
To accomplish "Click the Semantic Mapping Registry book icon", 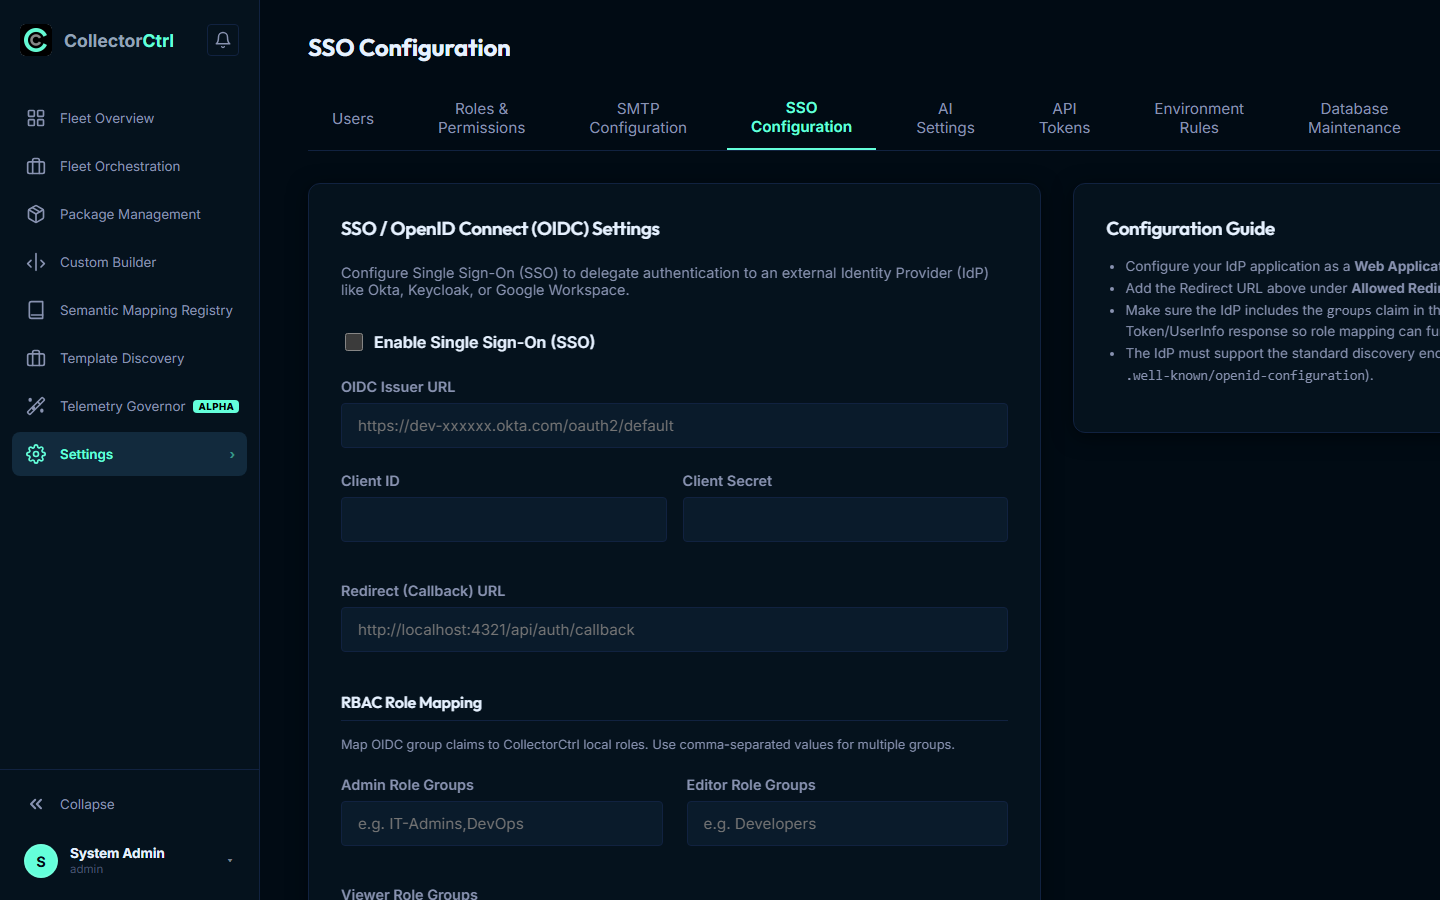I will click(x=36, y=310).
